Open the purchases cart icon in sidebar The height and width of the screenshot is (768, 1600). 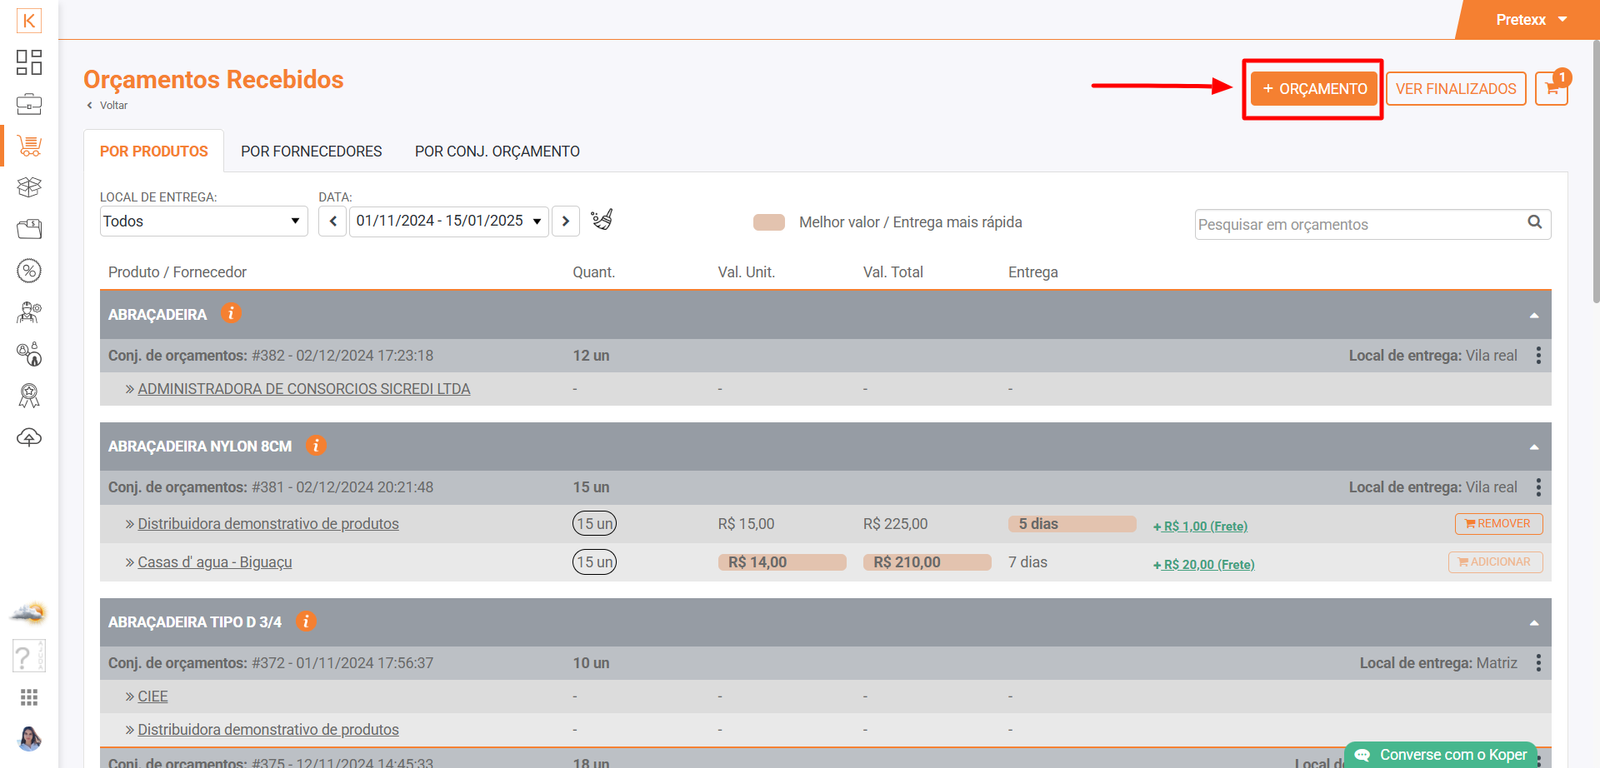coord(29,146)
